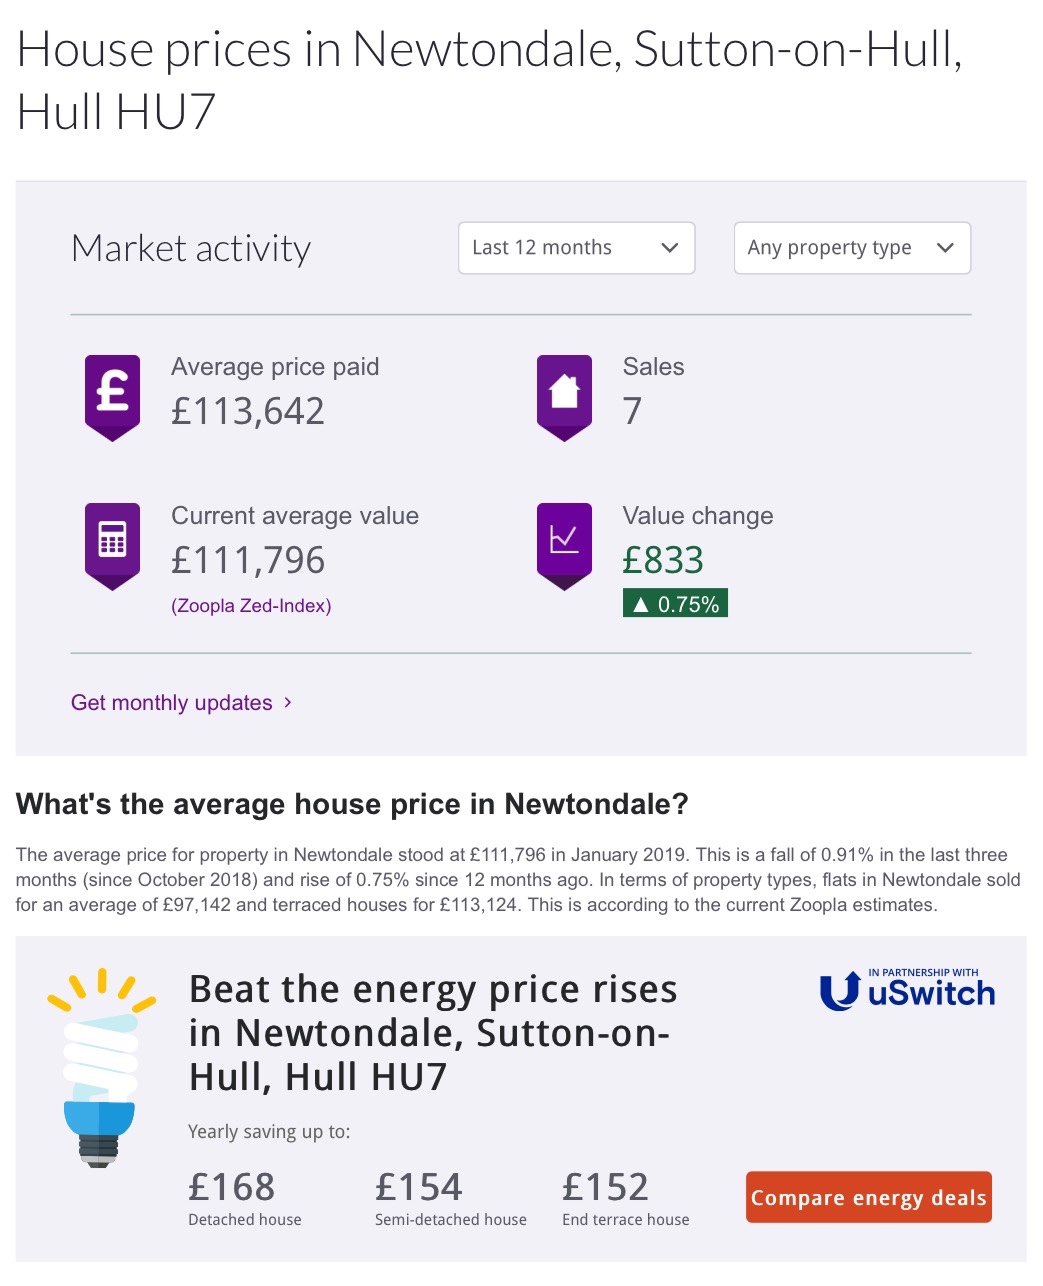Viewport: 1043px width, 1286px height.
Task: Click the chart Value change icon
Action: tap(564, 543)
